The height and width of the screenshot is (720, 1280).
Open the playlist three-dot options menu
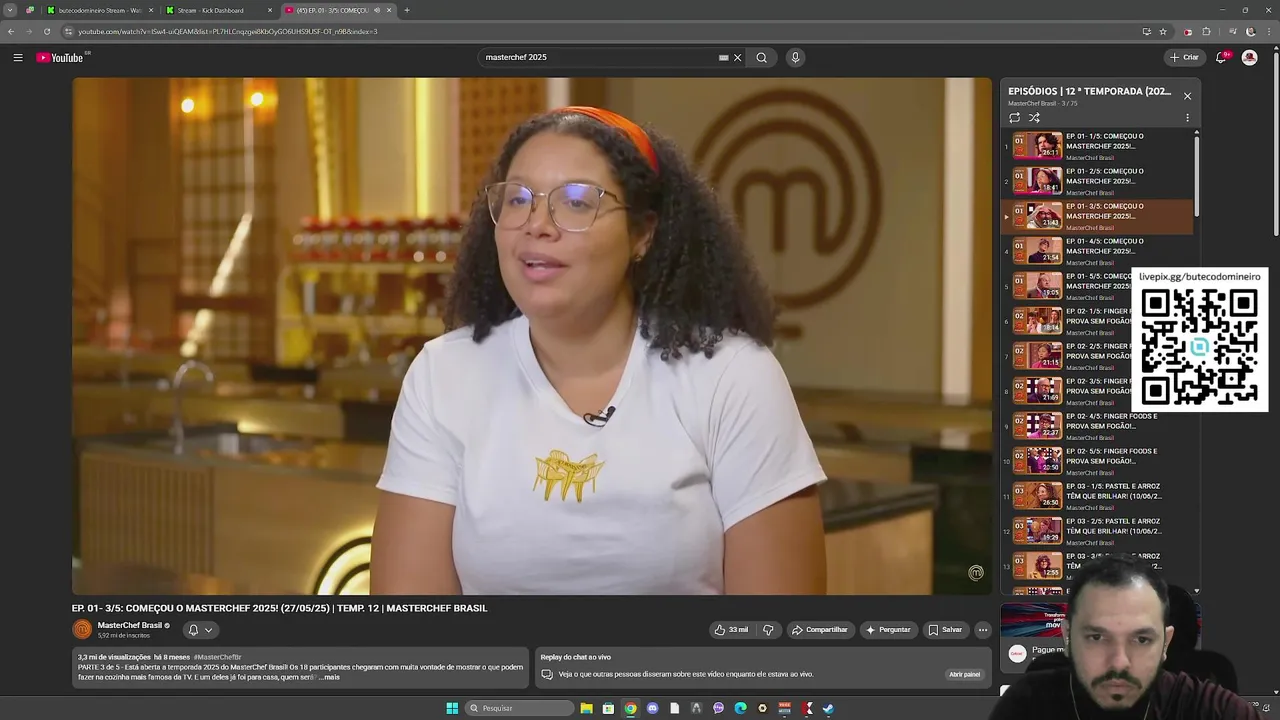pyautogui.click(x=1187, y=118)
